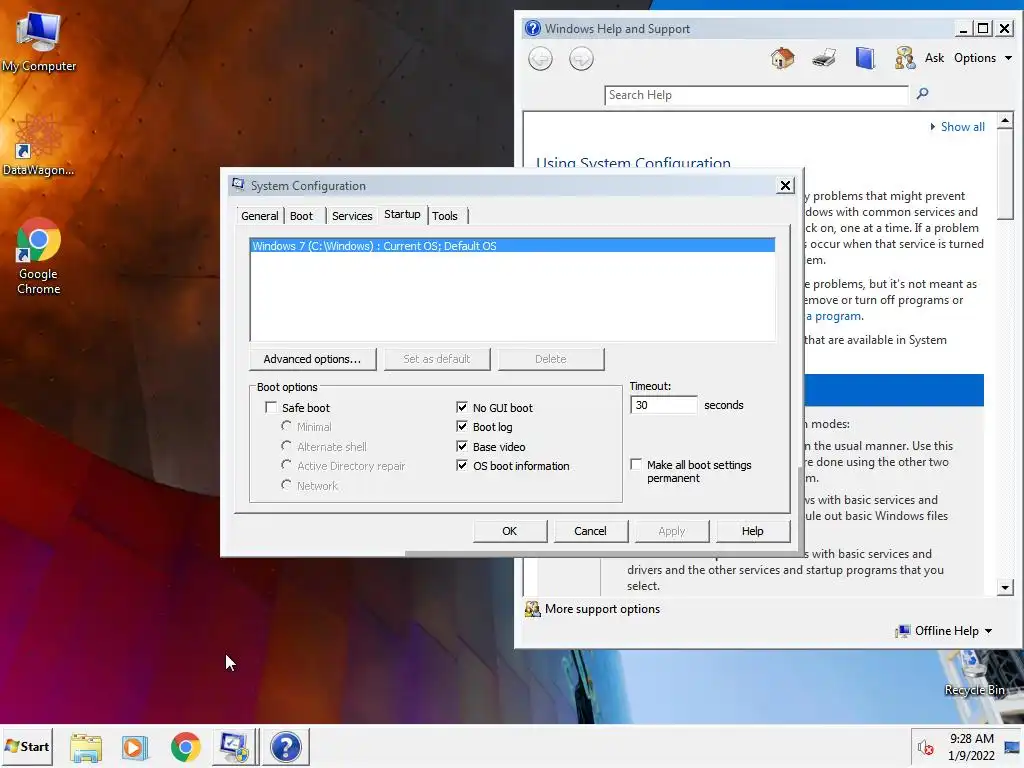Screen dimensions: 1024x768
Task: Click the Apply button
Action: [671, 531]
